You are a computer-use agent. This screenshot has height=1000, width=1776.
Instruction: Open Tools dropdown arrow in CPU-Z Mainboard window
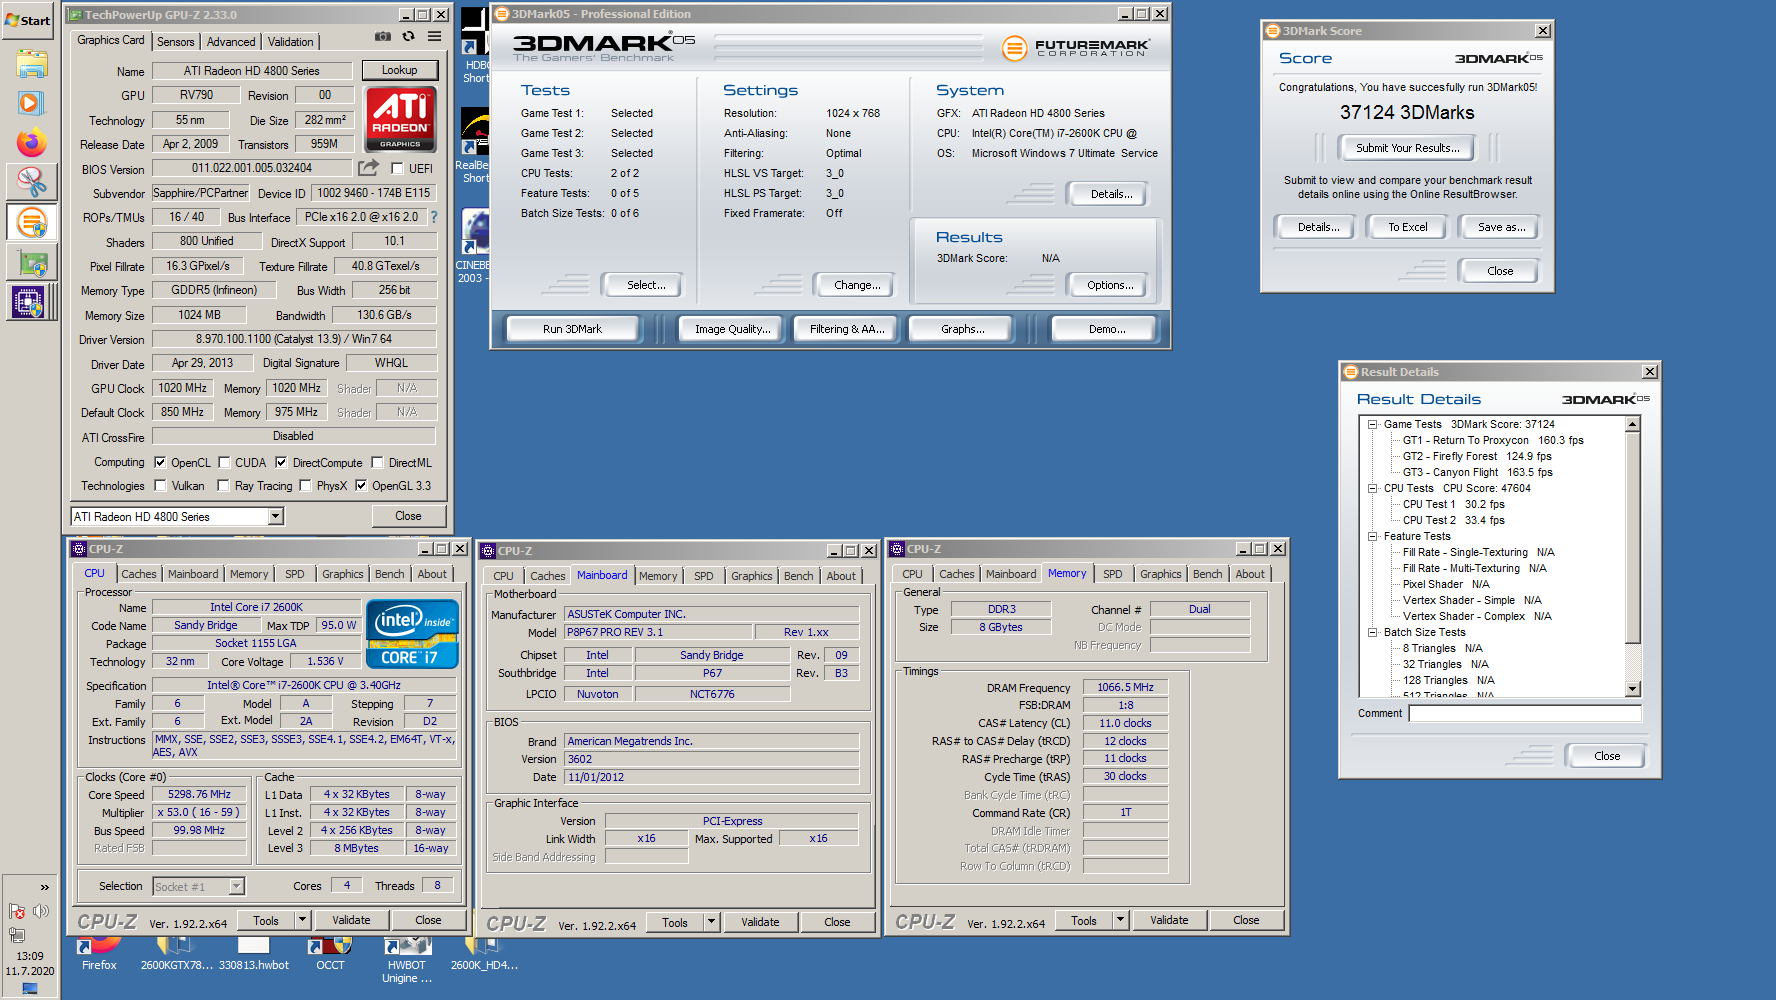[711, 922]
